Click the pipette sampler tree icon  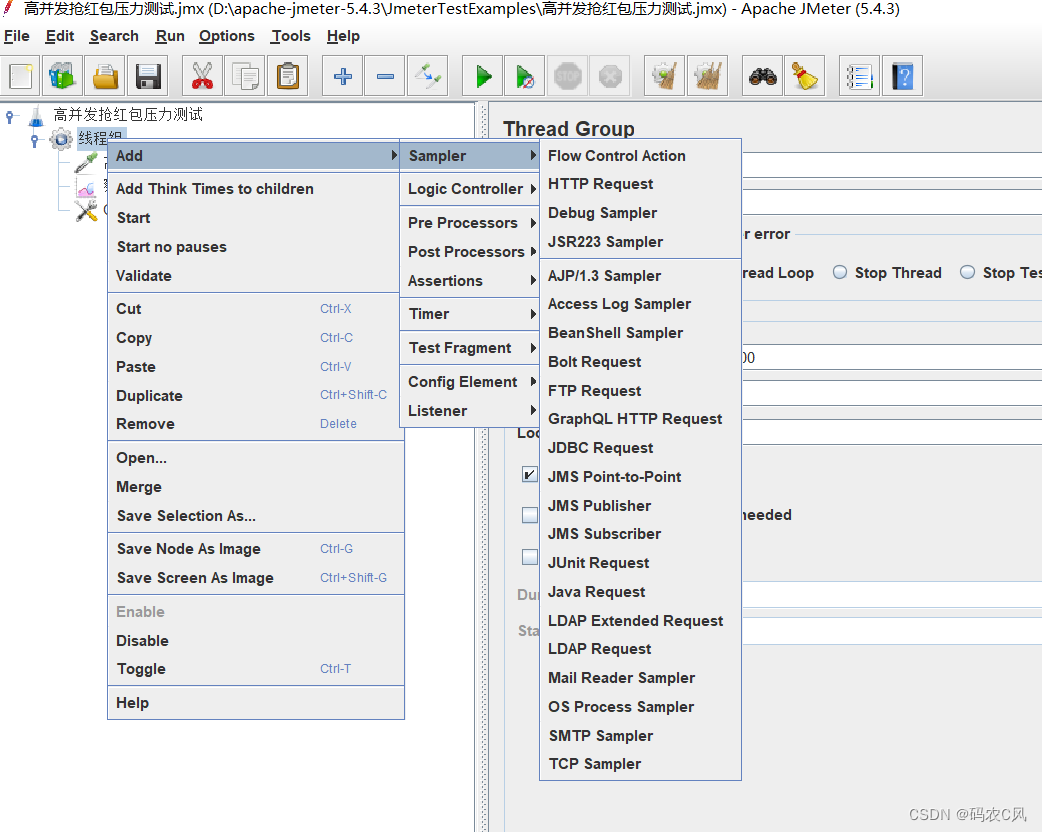86,162
